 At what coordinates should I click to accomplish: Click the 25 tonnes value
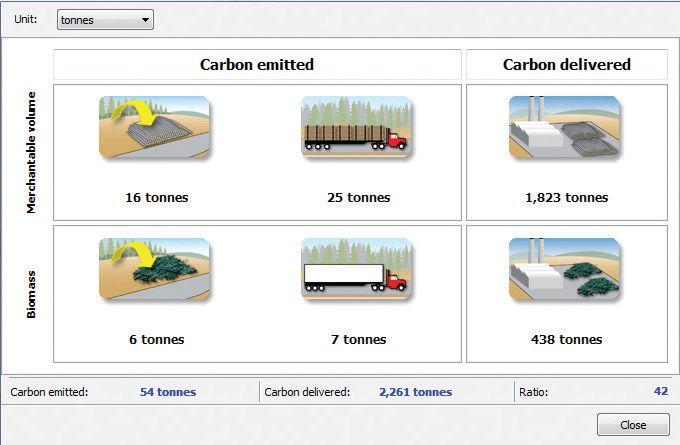click(x=358, y=197)
